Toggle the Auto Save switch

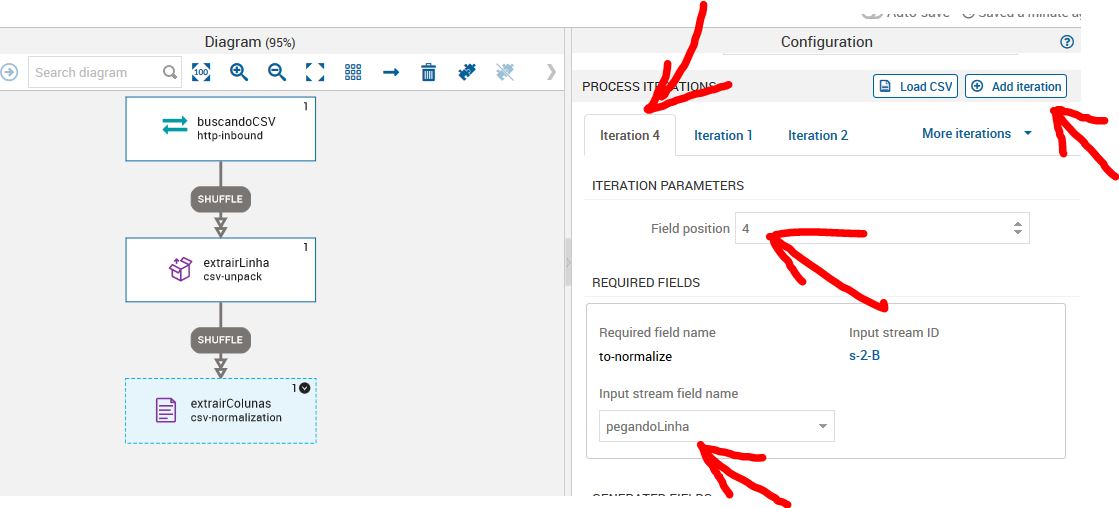click(x=871, y=12)
